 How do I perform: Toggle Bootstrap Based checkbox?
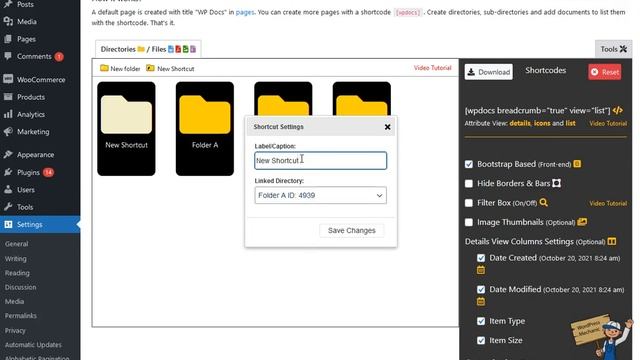pyautogui.click(x=469, y=164)
